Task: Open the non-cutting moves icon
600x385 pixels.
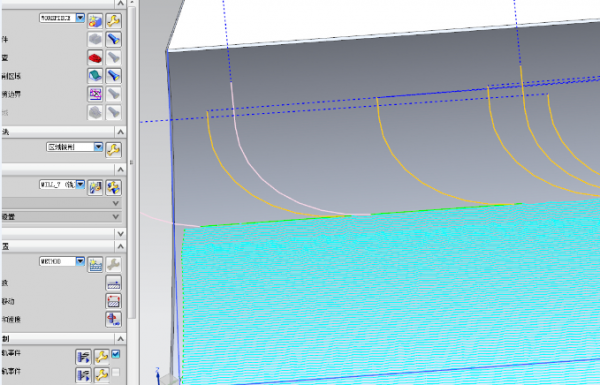Action: click(114, 301)
